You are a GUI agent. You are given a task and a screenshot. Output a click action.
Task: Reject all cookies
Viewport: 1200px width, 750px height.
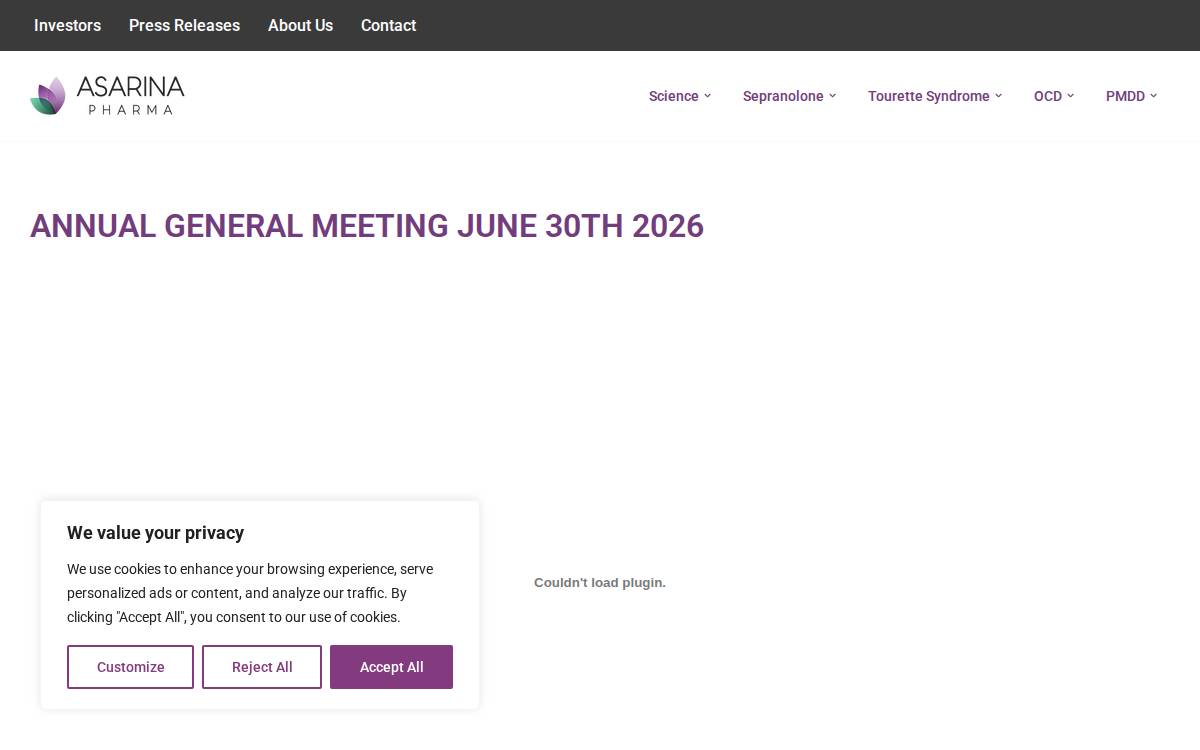tap(262, 667)
